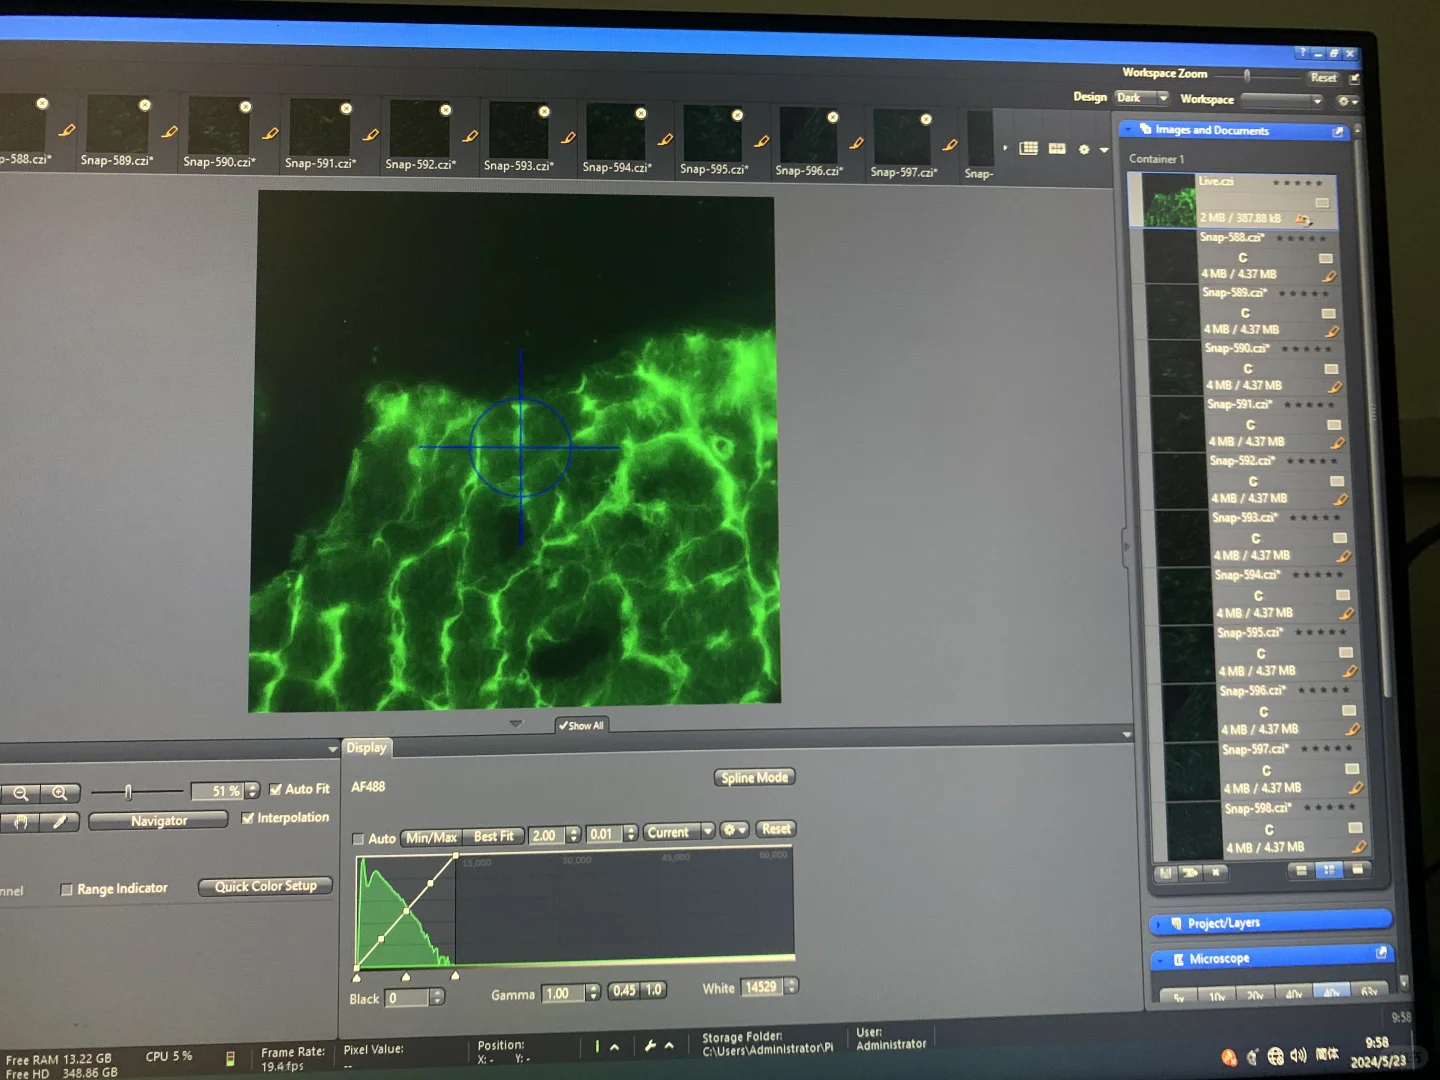Open the display gear options dropdown

coord(735,830)
